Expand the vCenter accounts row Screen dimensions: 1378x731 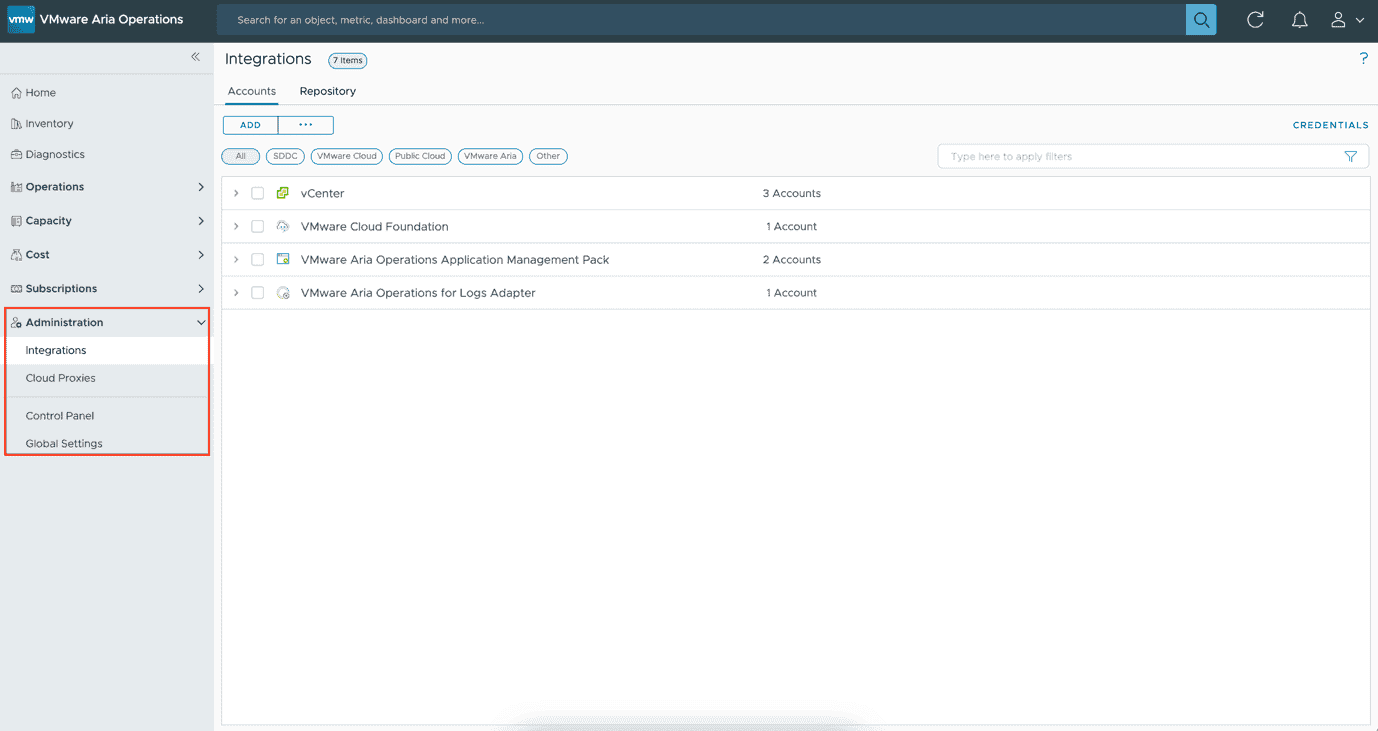click(236, 193)
